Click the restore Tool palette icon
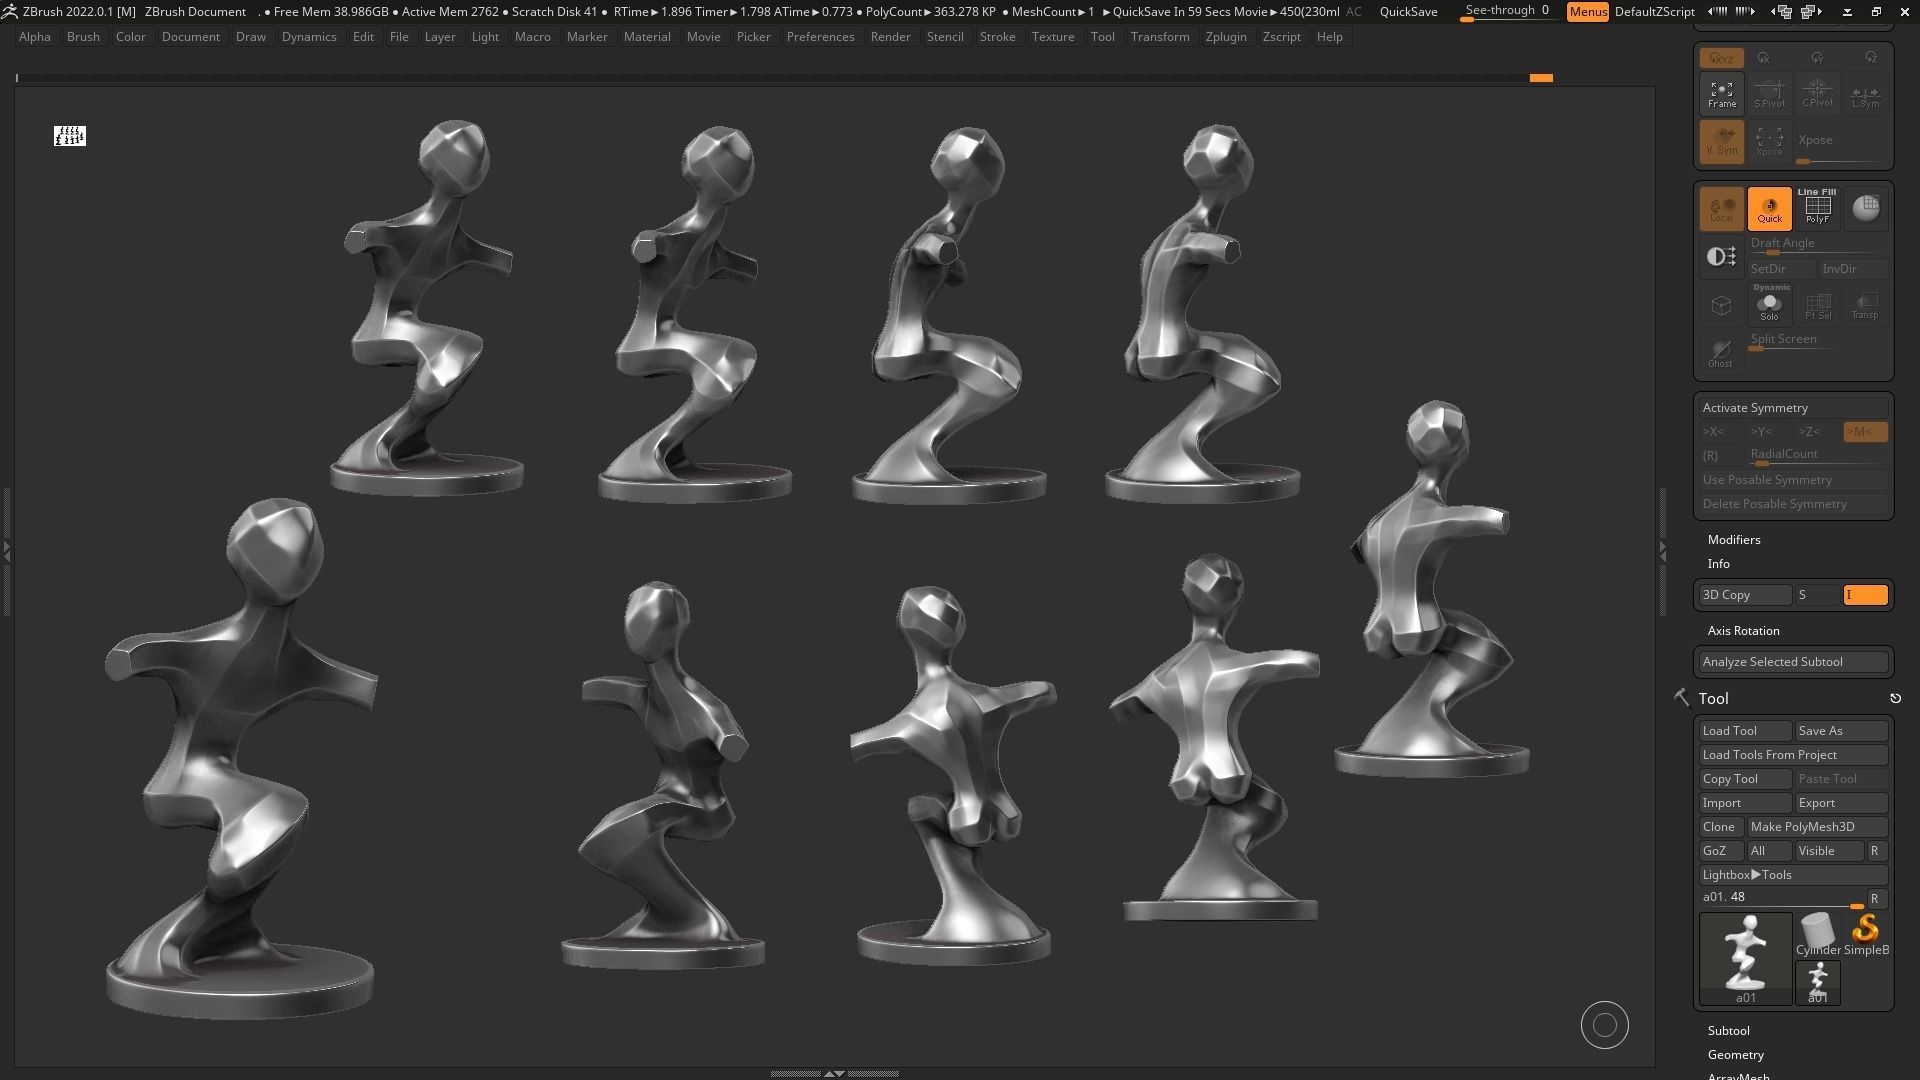Screen dimensions: 1920x1080 (1895, 698)
